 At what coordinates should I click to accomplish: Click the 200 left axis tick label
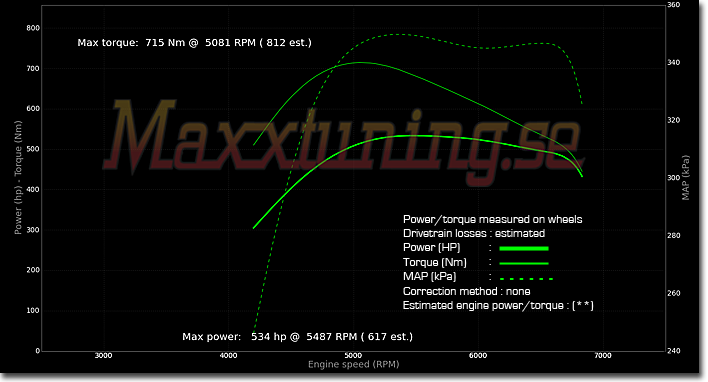pos(33,270)
